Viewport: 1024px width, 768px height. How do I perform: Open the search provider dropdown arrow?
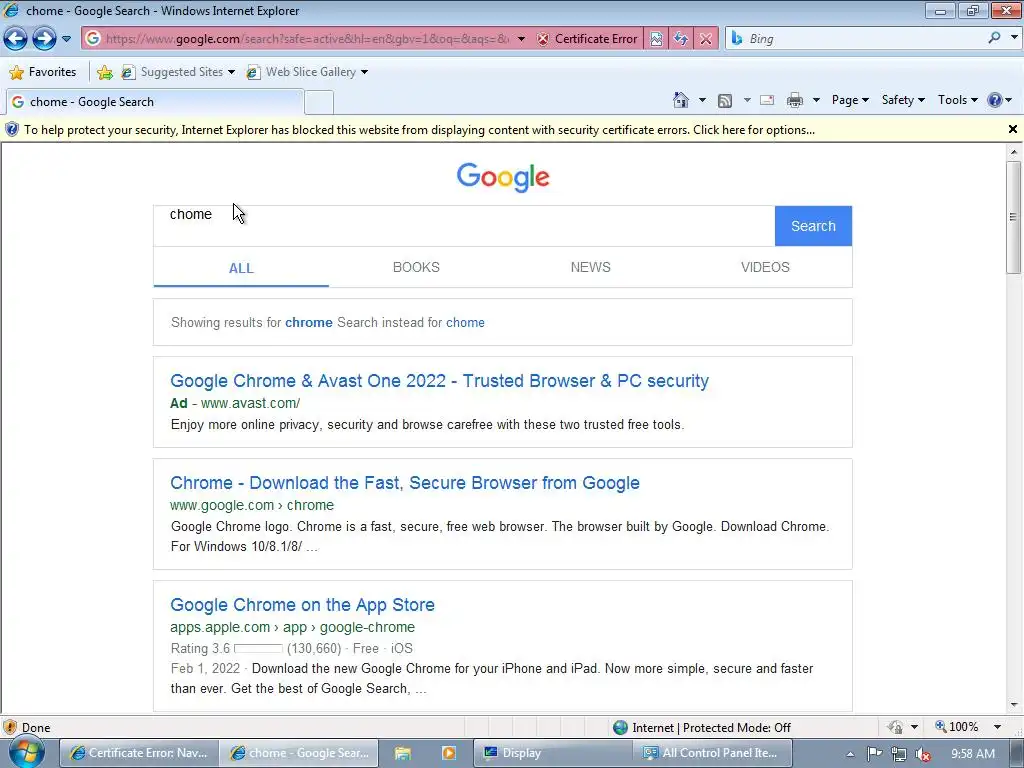[x=1014, y=38]
